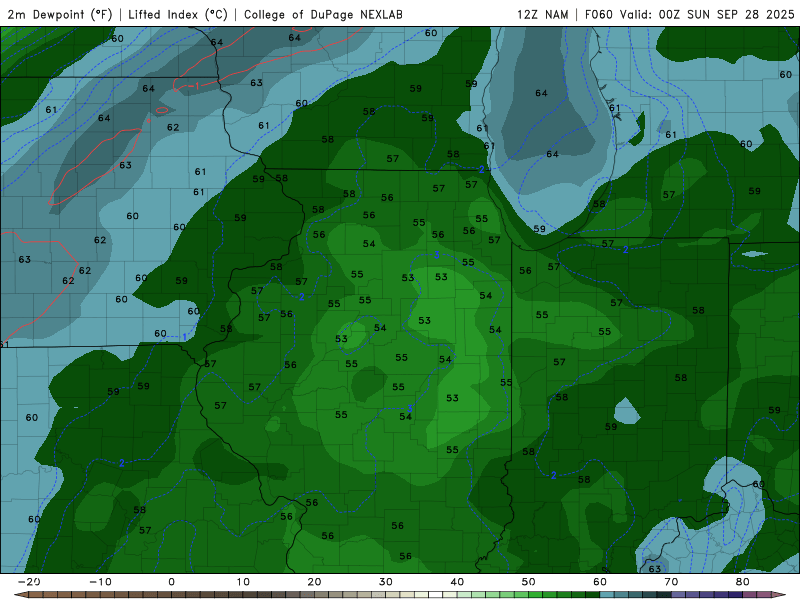Viewport: 800px width, 600px height.
Task: Click the "70" label on color scale
Action: point(671,582)
